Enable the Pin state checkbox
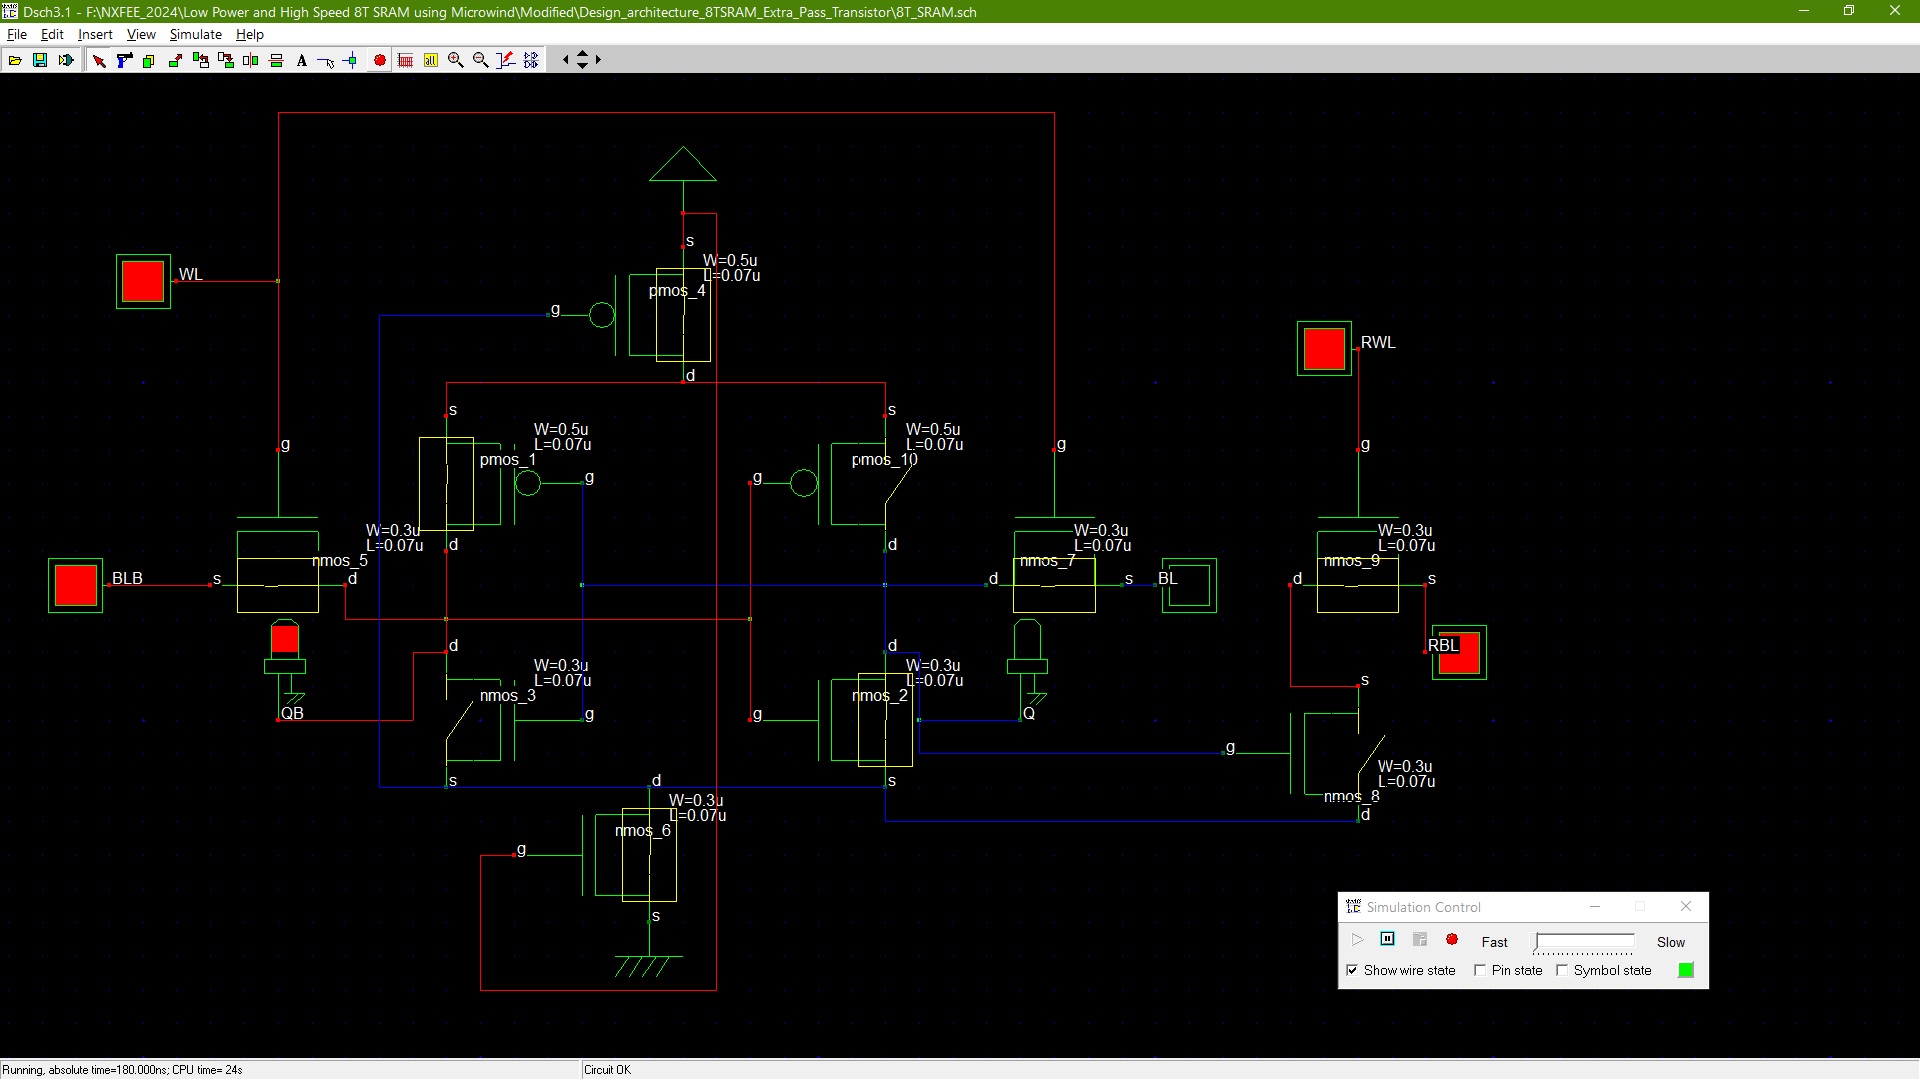This screenshot has width=1920, height=1080. pos(1480,970)
